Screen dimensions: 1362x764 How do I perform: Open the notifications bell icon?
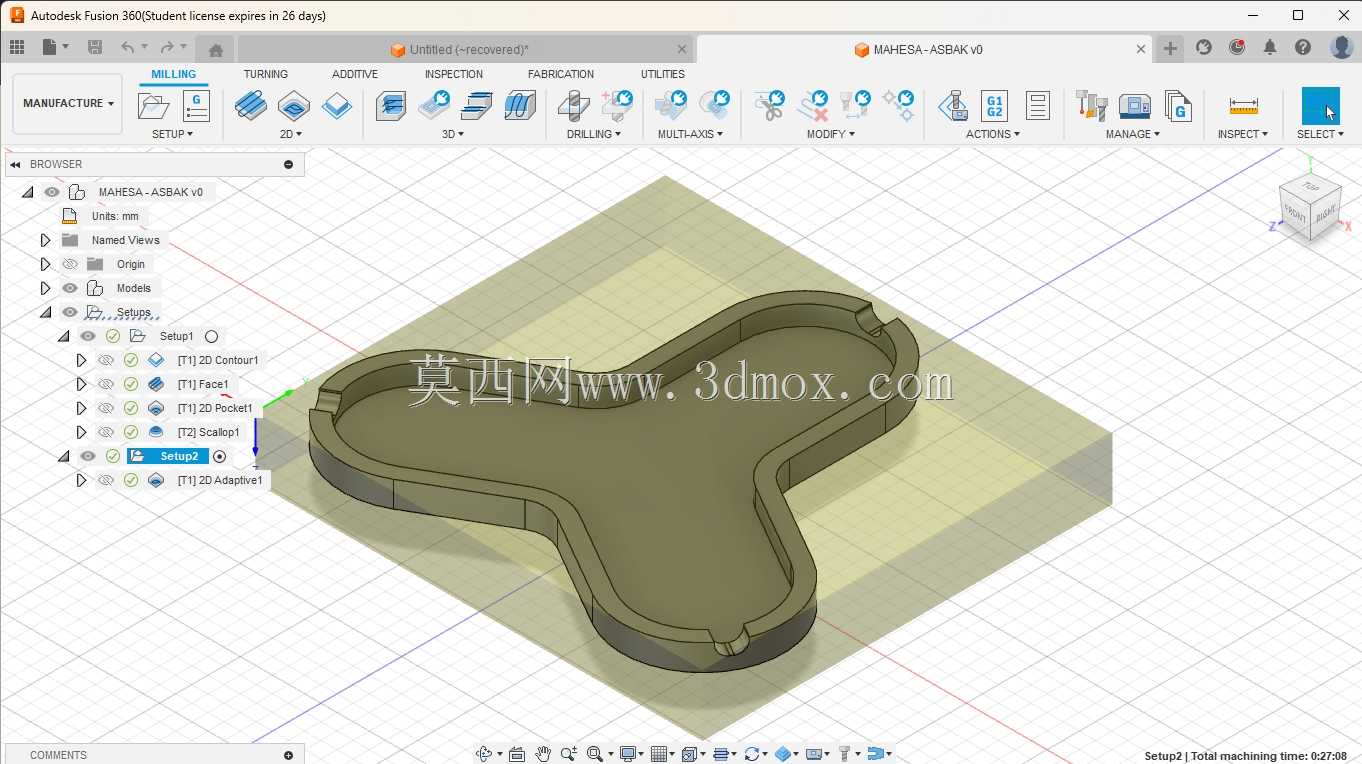pyautogui.click(x=1270, y=47)
